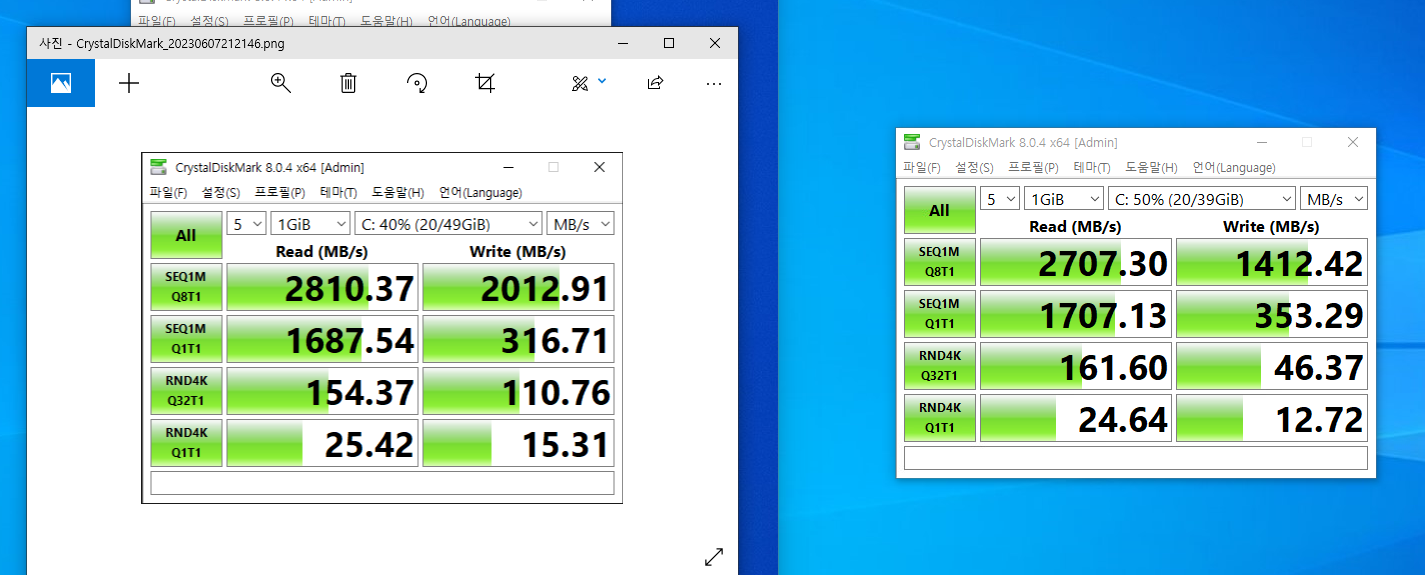Zoom the photo with magnifier icon
Viewport: 1425px width, 575px height.
click(x=281, y=83)
